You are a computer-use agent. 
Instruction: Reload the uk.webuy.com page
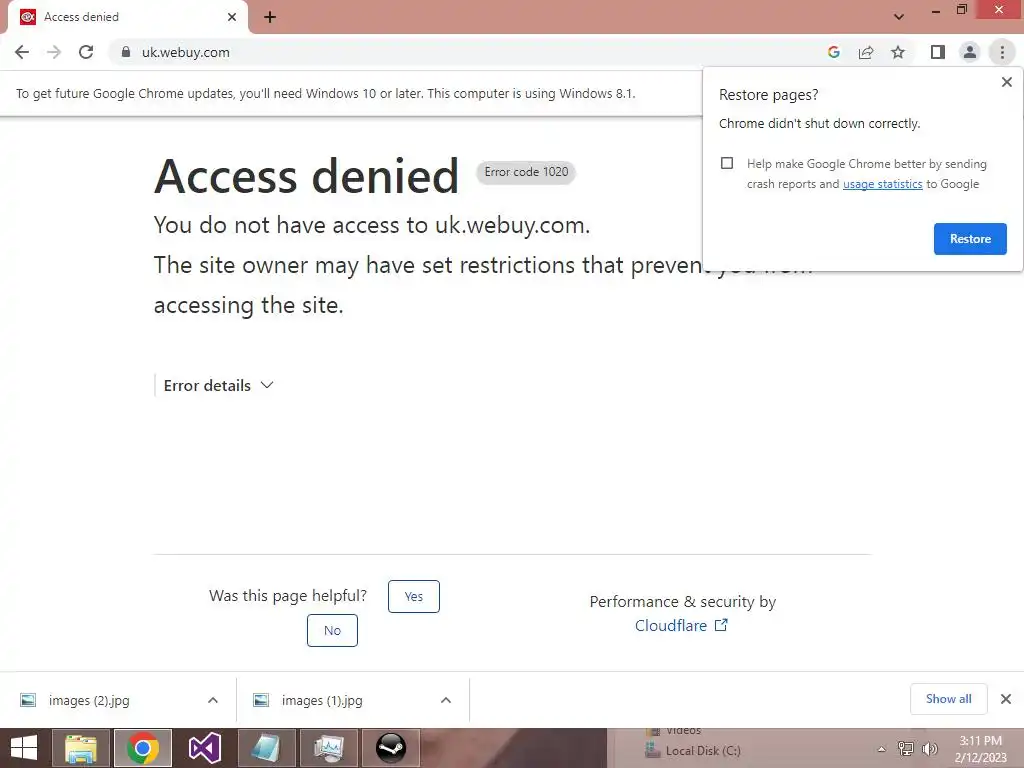[86, 52]
